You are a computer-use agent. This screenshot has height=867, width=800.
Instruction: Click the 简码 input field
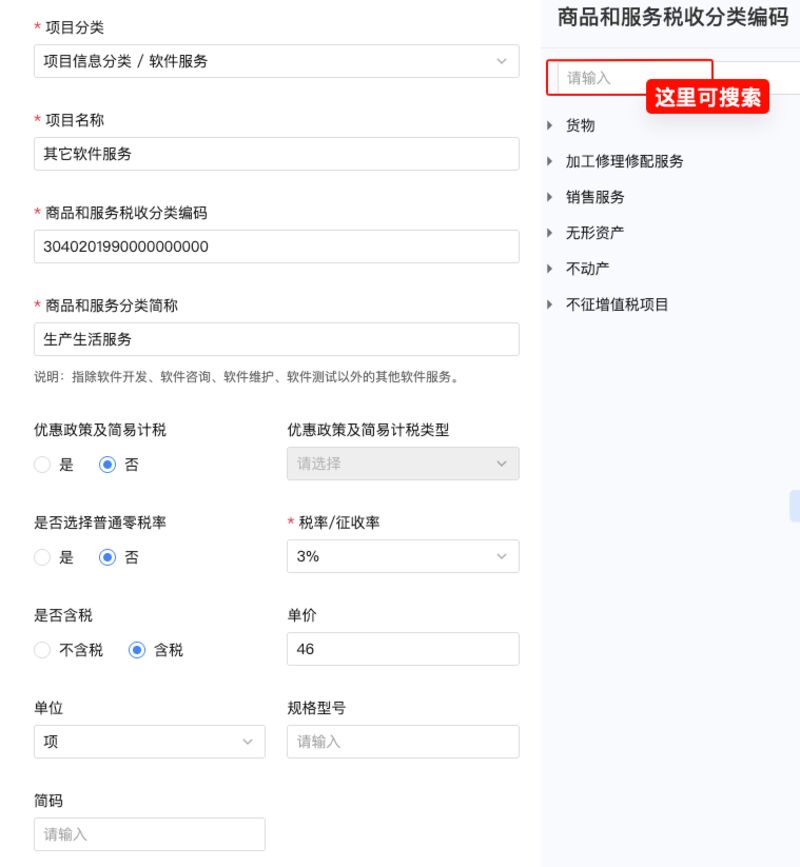(149, 834)
